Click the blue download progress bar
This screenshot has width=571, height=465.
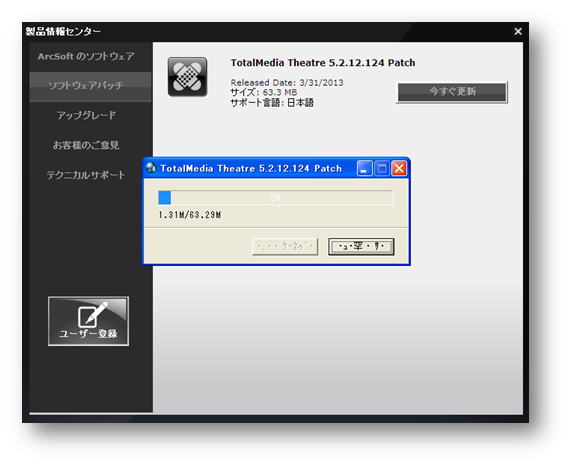click(x=276, y=198)
